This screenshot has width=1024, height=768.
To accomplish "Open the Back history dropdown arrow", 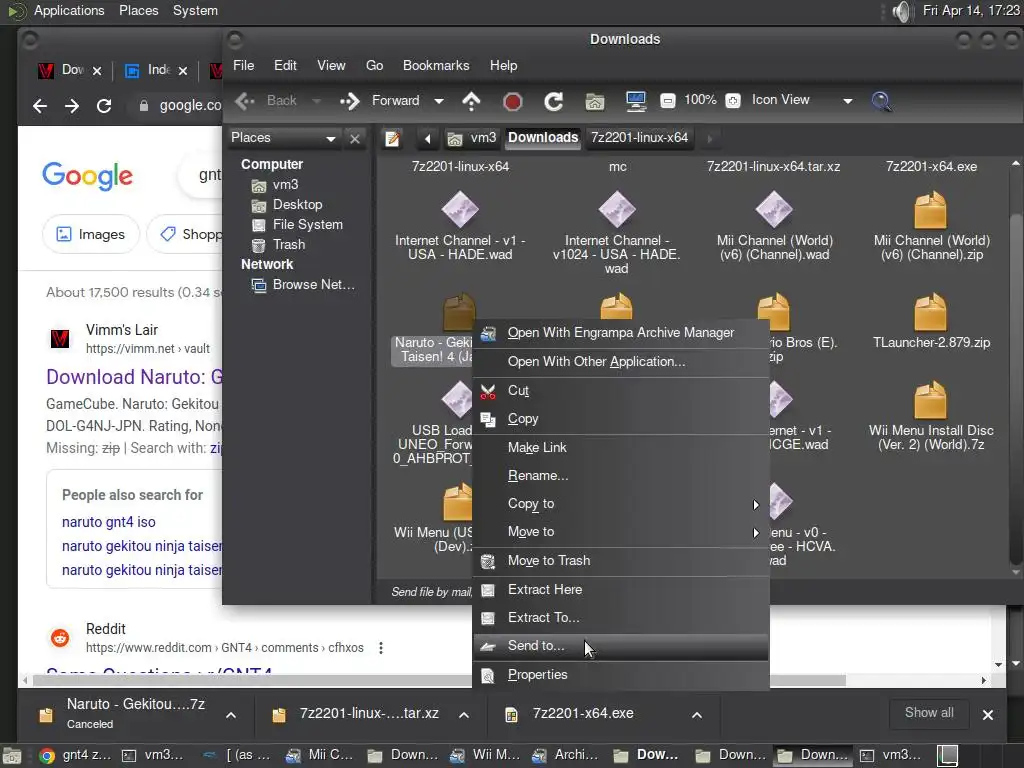I will pyautogui.click(x=317, y=101).
